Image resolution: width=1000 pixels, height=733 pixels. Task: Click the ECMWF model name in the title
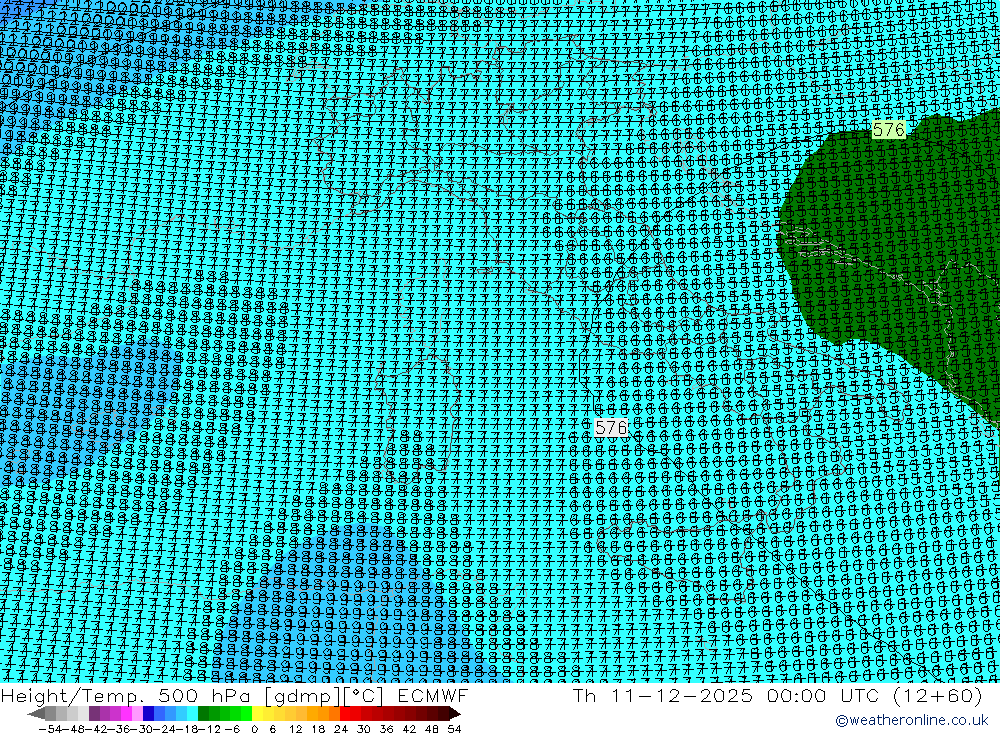(433, 696)
